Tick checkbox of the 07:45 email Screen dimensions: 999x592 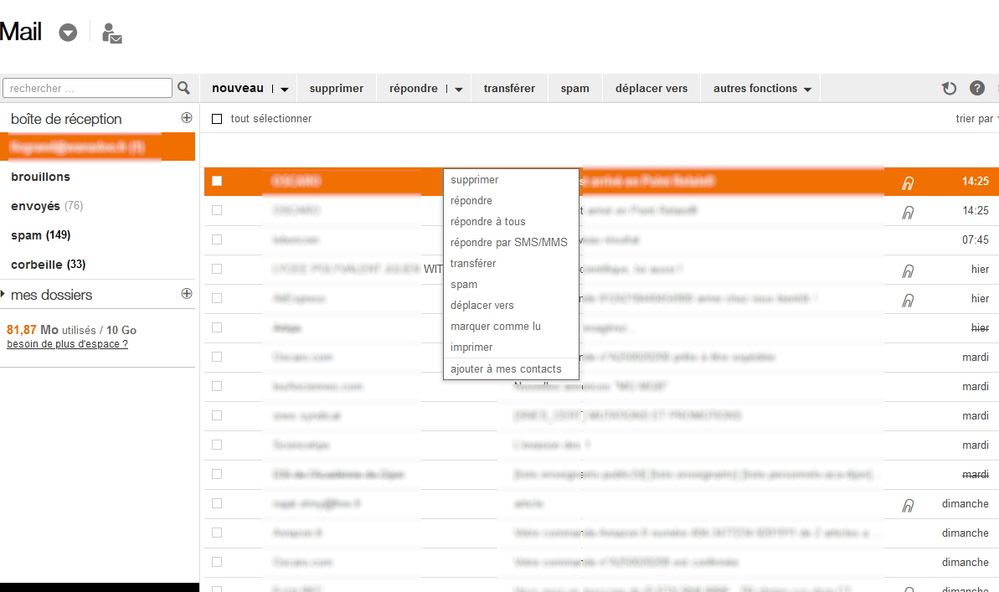[217, 240]
